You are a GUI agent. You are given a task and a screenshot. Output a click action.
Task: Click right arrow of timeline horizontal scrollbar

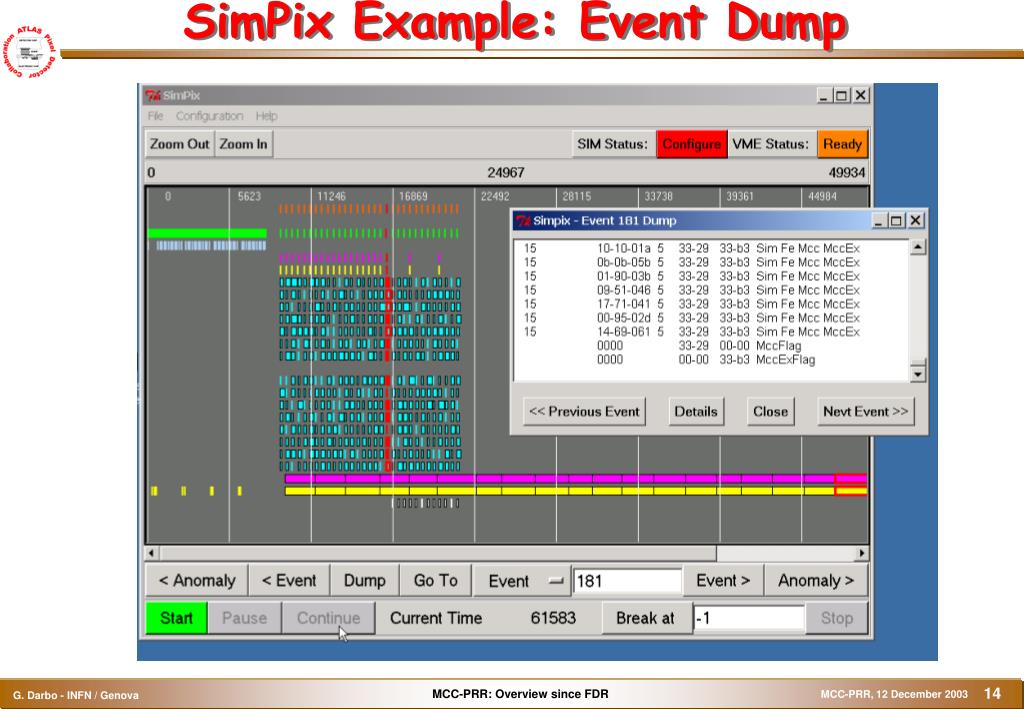(x=862, y=554)
